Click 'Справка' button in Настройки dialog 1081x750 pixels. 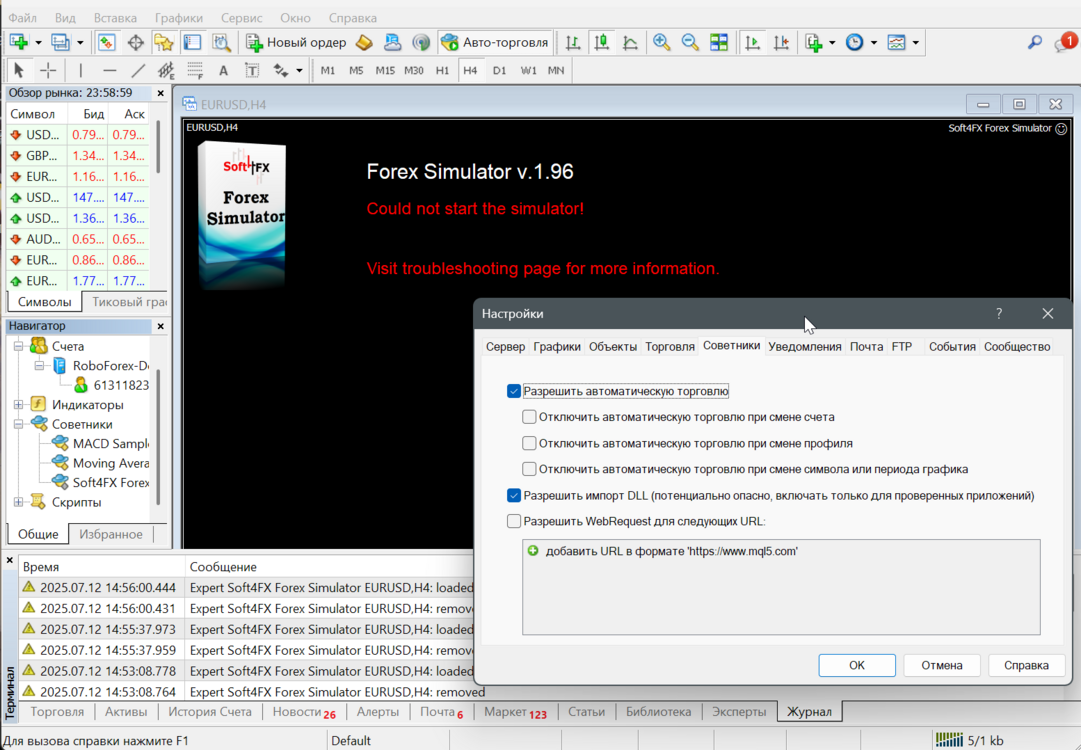coord(1026,665)
